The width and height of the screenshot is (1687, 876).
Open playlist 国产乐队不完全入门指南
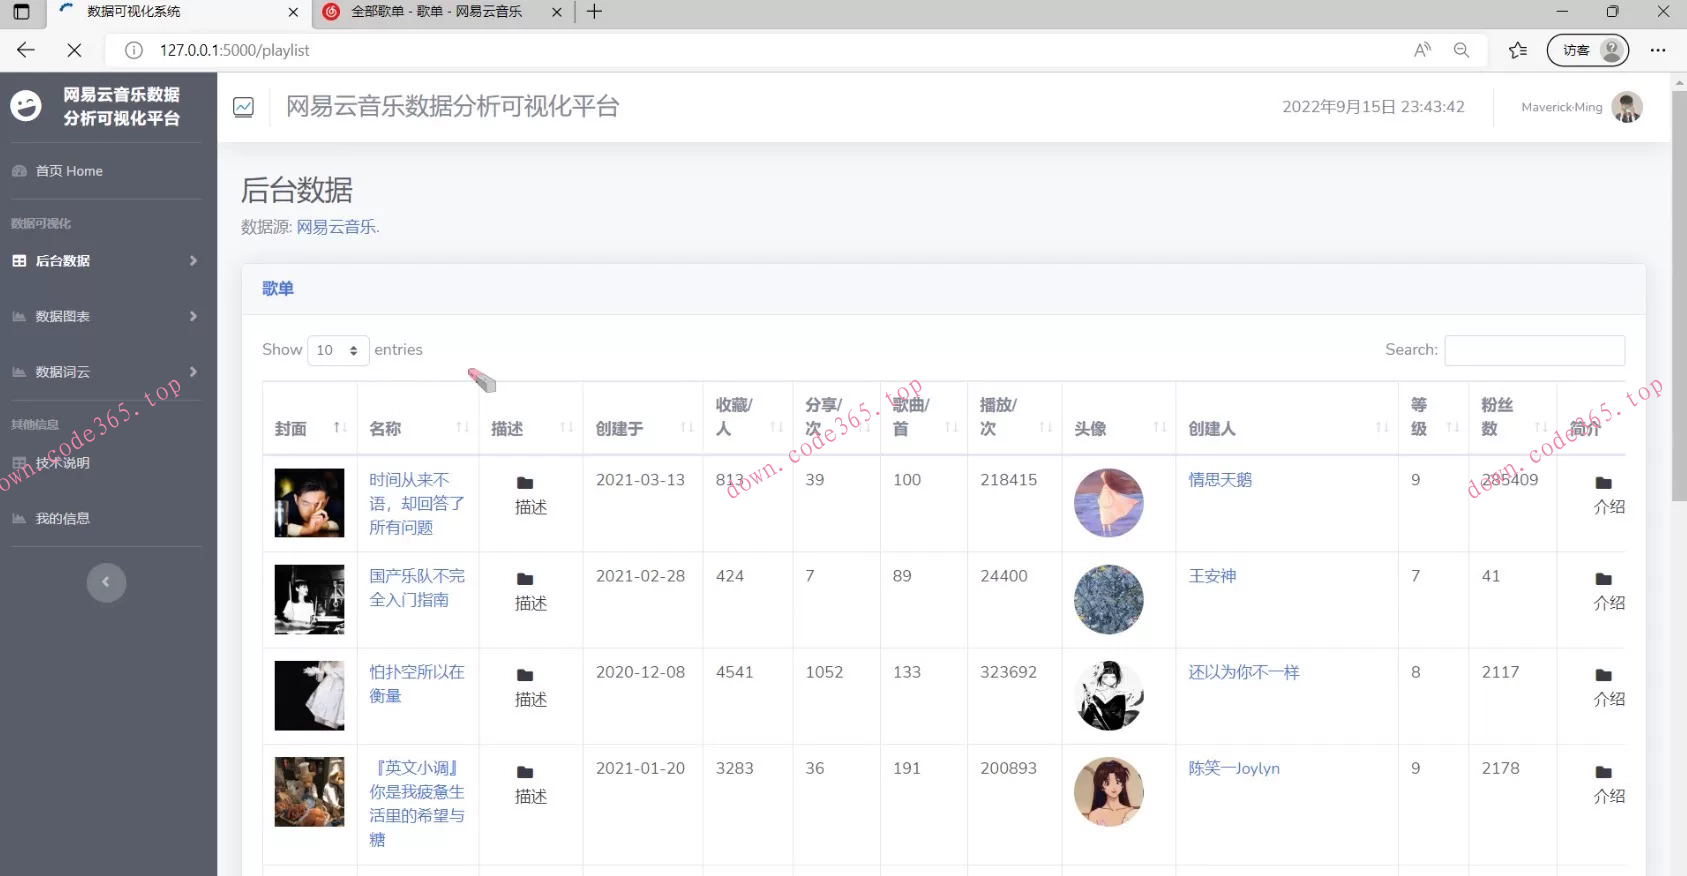417,588
